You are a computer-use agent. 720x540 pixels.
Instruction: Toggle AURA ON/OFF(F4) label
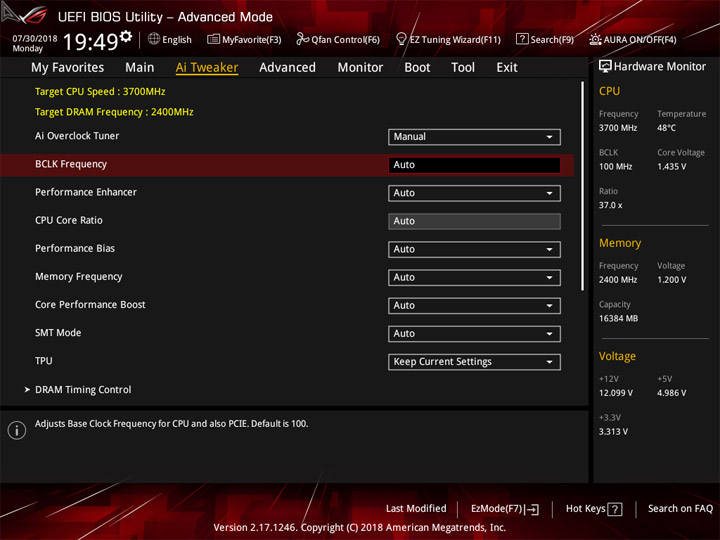pos(640,39)
